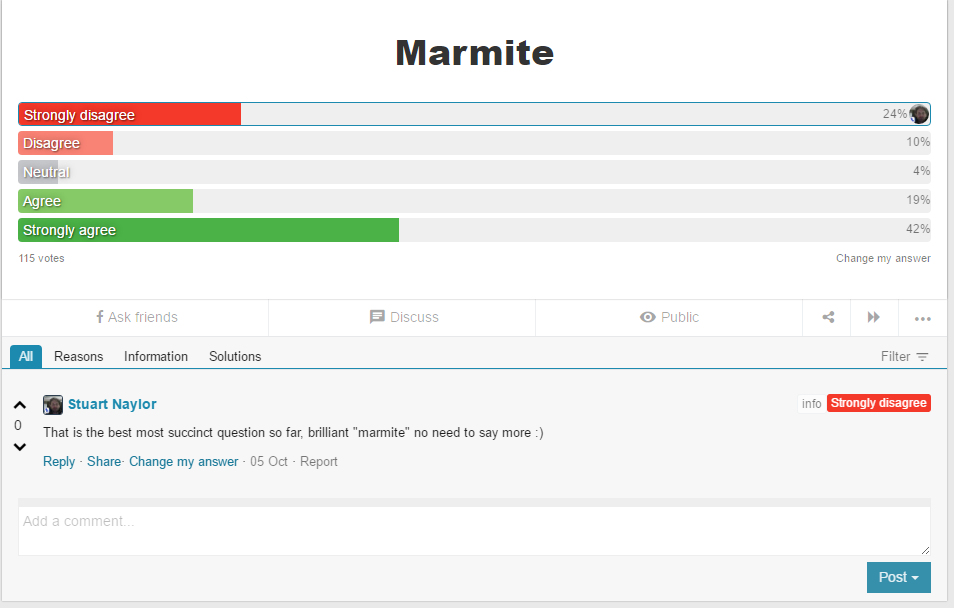This screenshot has width=954, height=610.
Task: Toggle the Public visibility setting
Action: point(669,317)
